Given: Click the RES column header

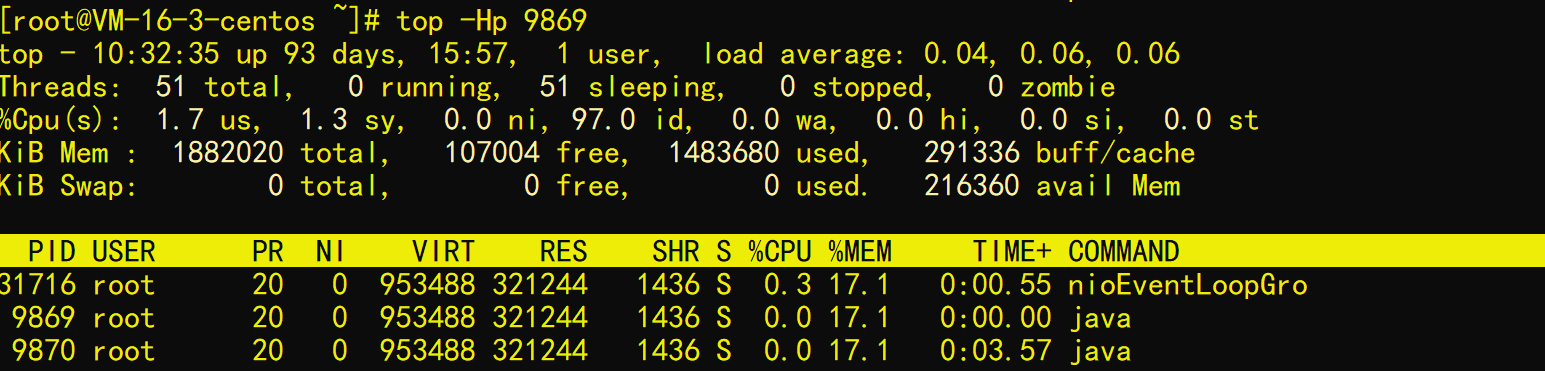Looking at the screenshot, I should (x=563, y=251).
